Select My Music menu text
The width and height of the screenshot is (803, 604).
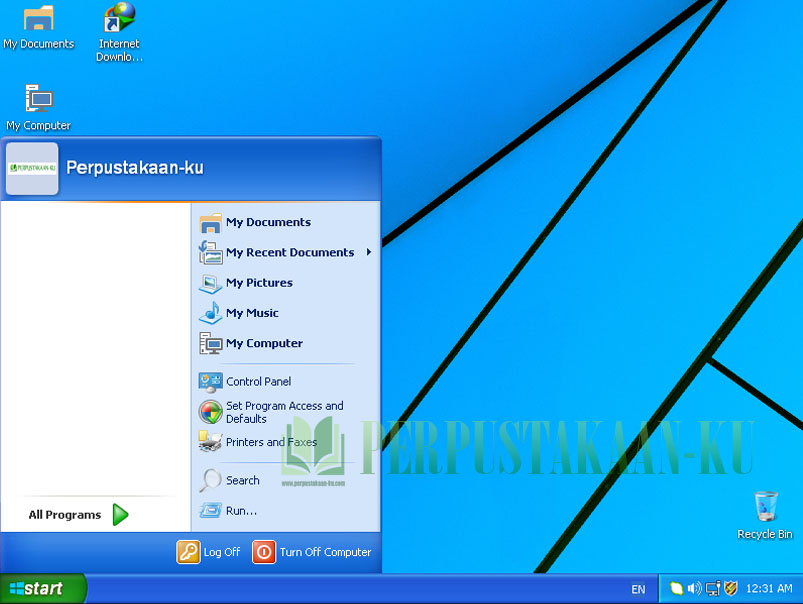pos(252,313)
